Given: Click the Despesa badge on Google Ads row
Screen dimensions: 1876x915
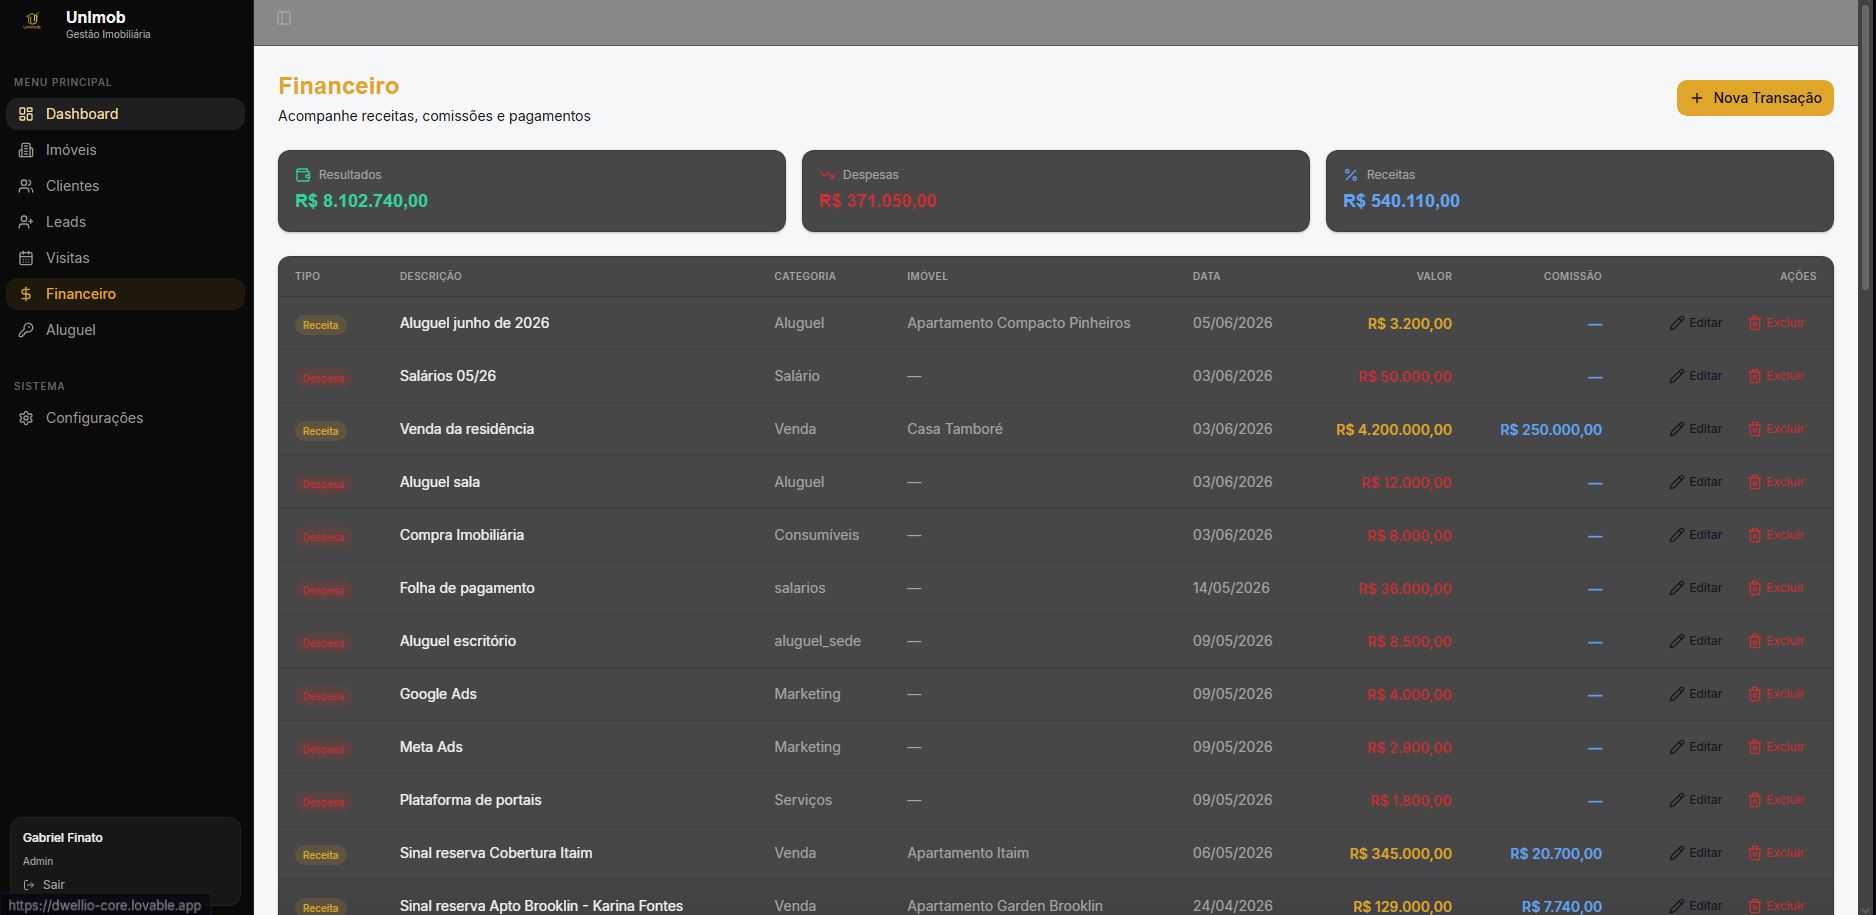Looking at the screenshot, I should point(323,696).
